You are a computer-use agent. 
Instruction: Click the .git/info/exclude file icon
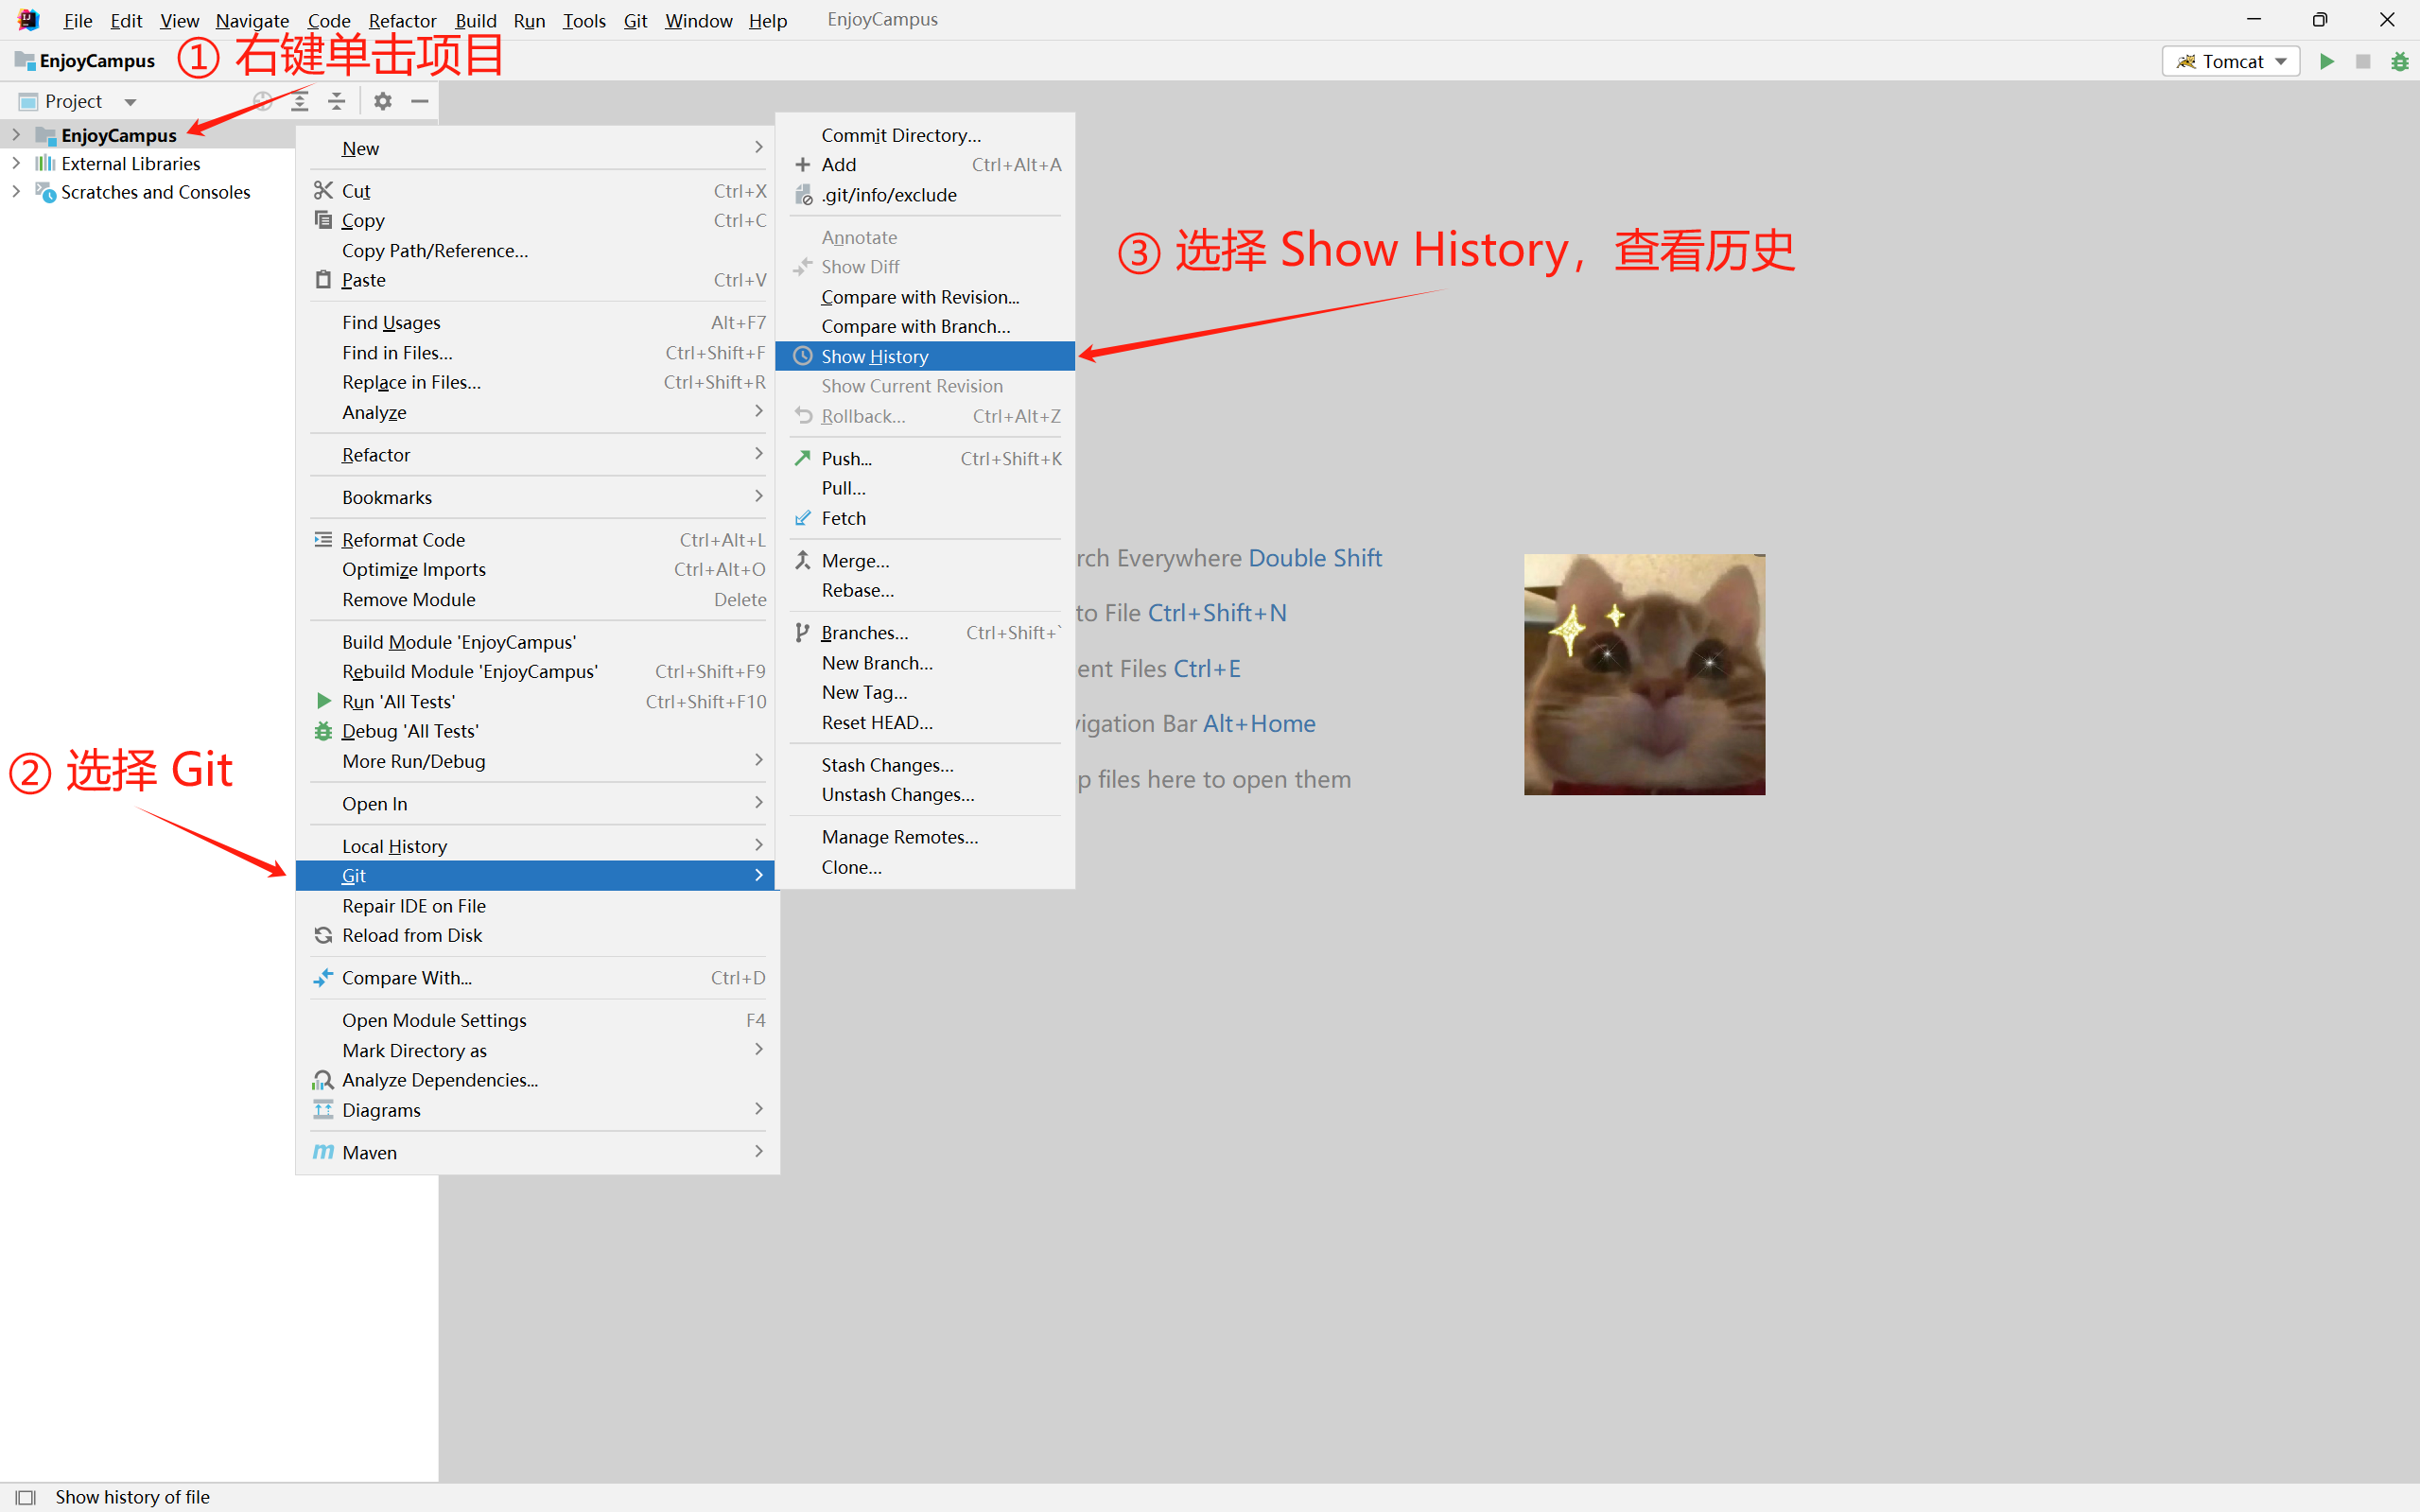coord(803,194)
